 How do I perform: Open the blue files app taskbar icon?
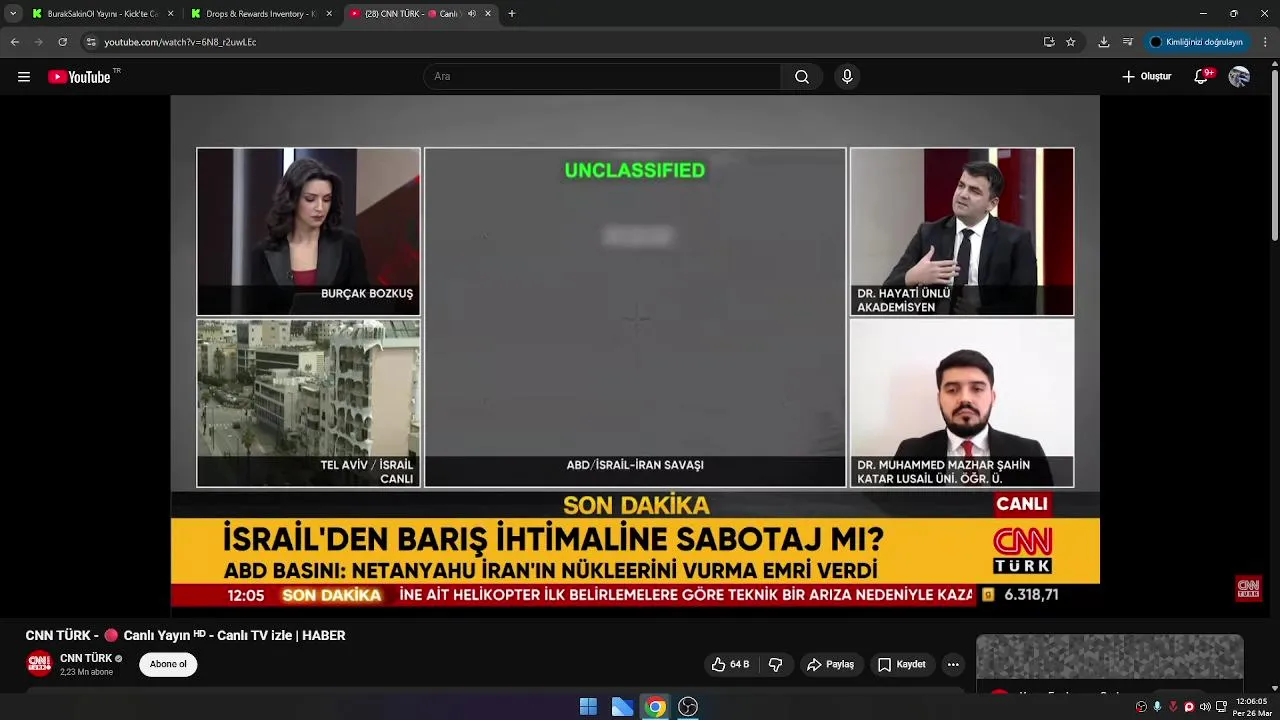(x=622, y=707)
